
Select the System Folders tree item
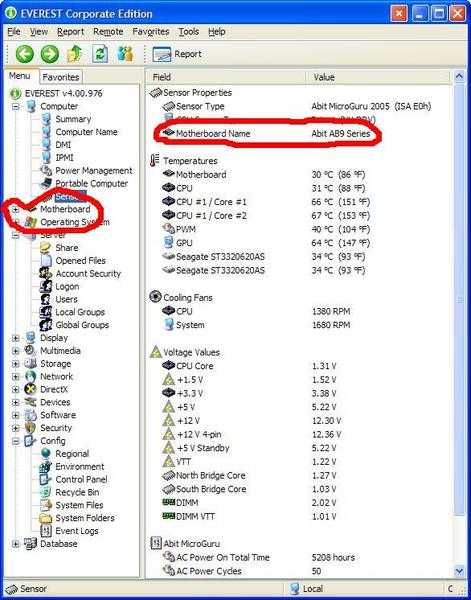point(85,518)
